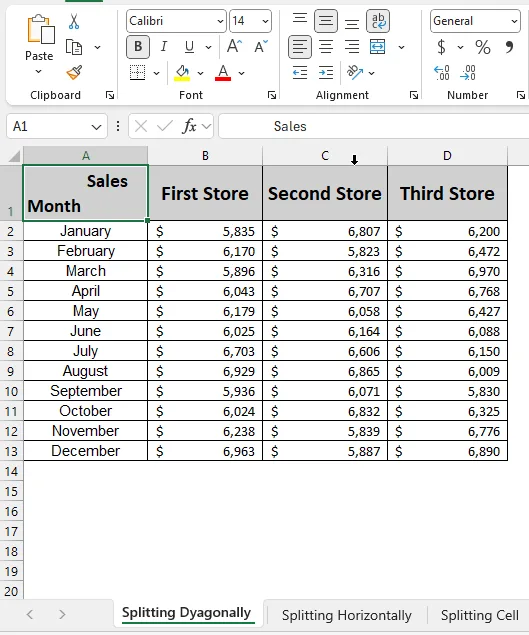This screenshot has height=635, width=529.
Task: Toggle Align Left button
Action: 300,47
